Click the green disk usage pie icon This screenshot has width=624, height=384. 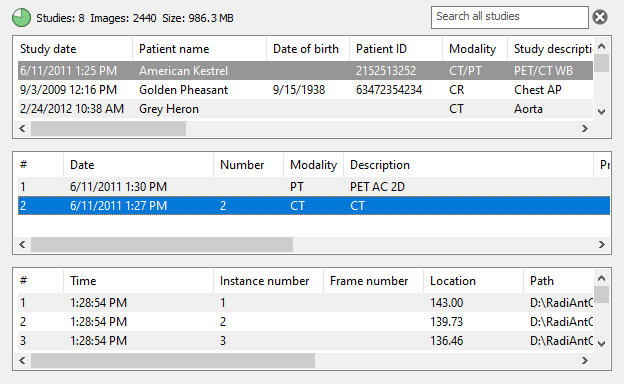pyautogui.click(x=21, y=18)
